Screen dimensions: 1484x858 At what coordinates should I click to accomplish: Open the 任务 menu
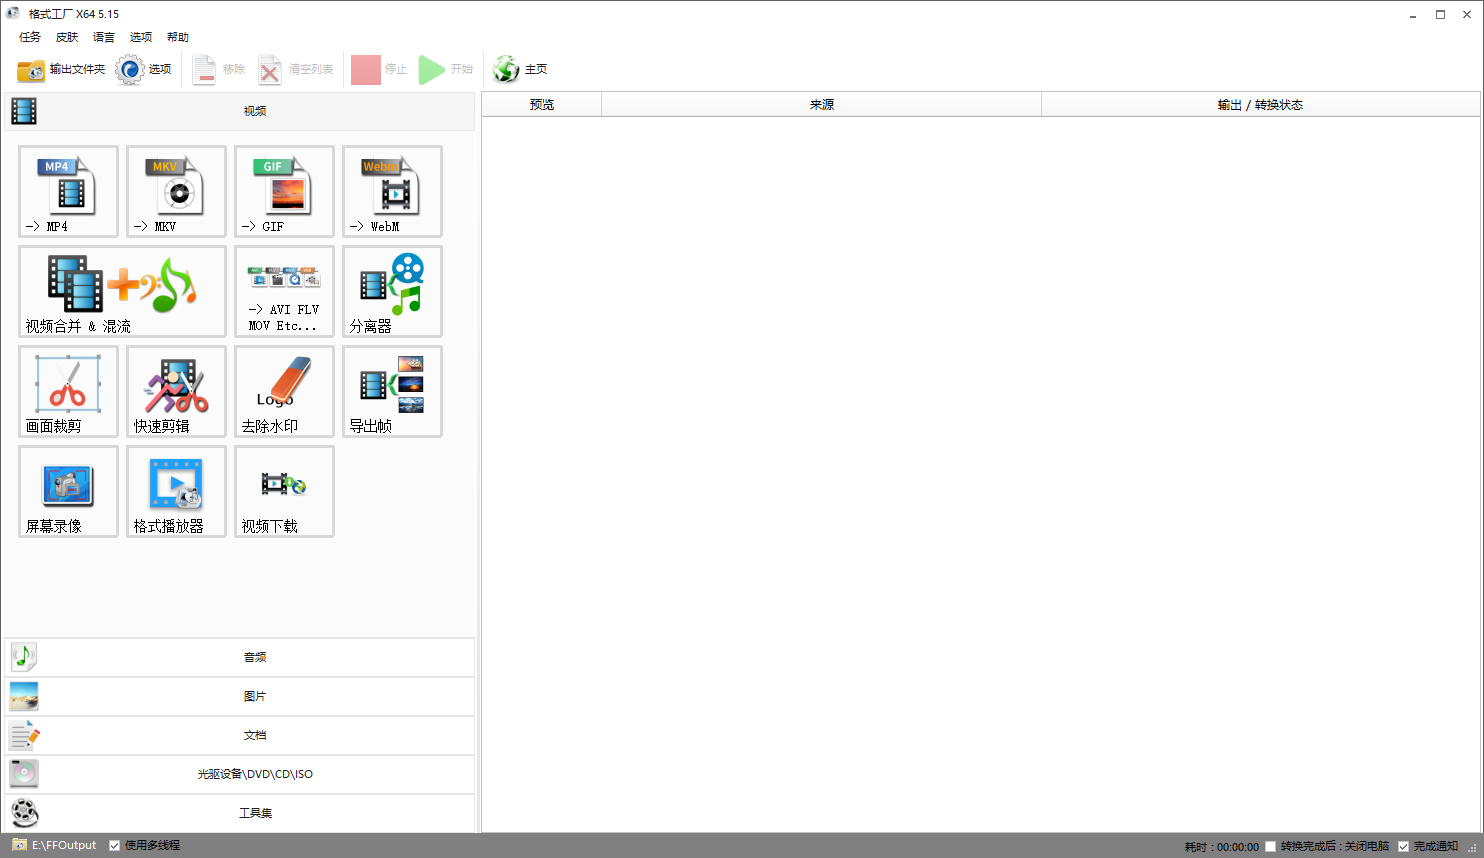(30, 37)
